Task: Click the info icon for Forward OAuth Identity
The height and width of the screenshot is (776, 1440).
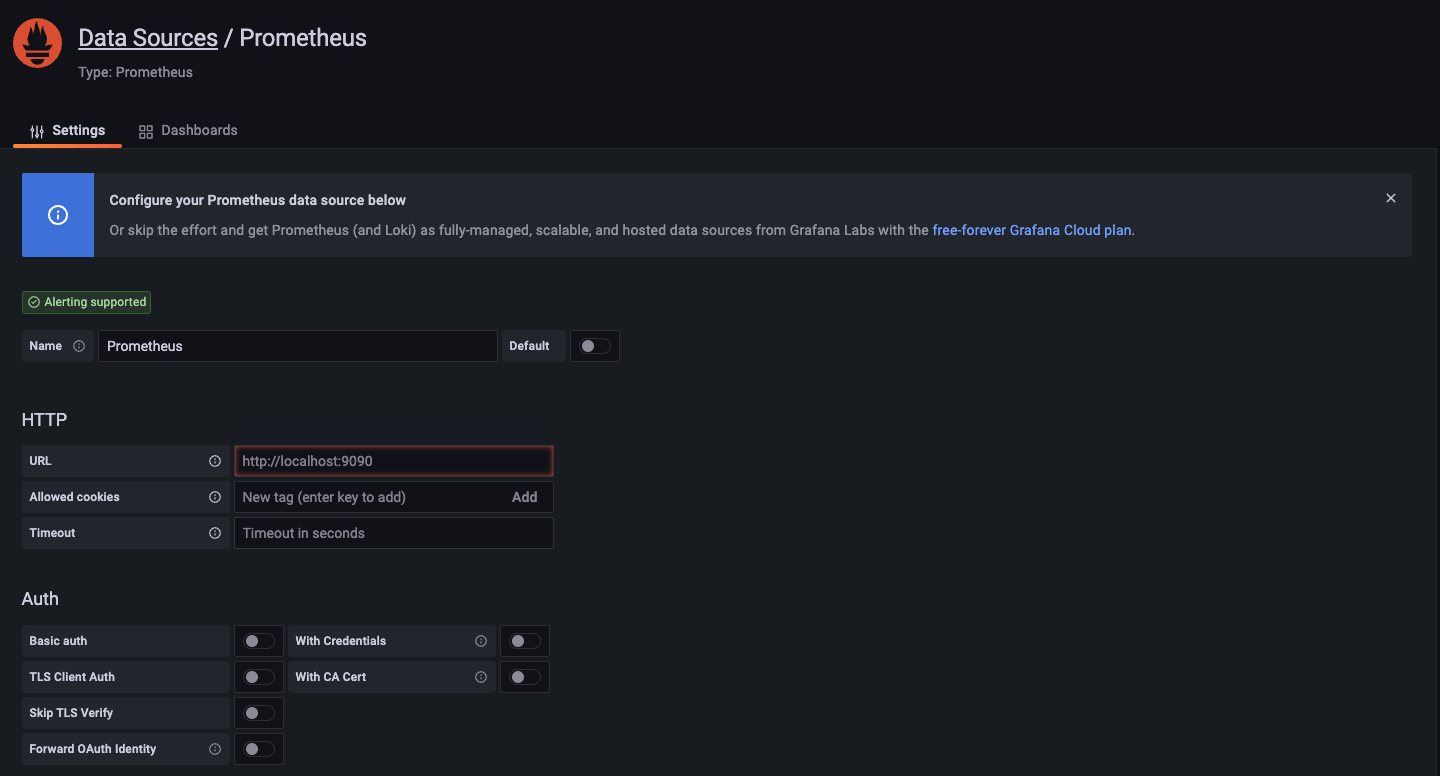Action: point(214,749)
